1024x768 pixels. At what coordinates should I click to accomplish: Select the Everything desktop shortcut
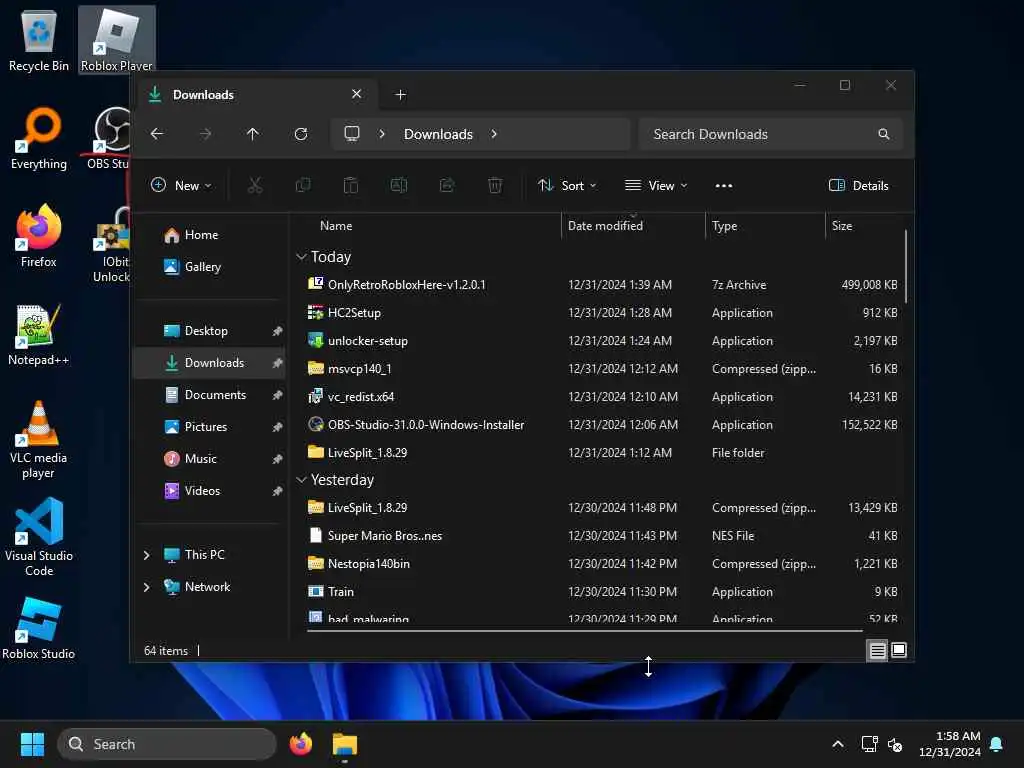click(39, 138)
